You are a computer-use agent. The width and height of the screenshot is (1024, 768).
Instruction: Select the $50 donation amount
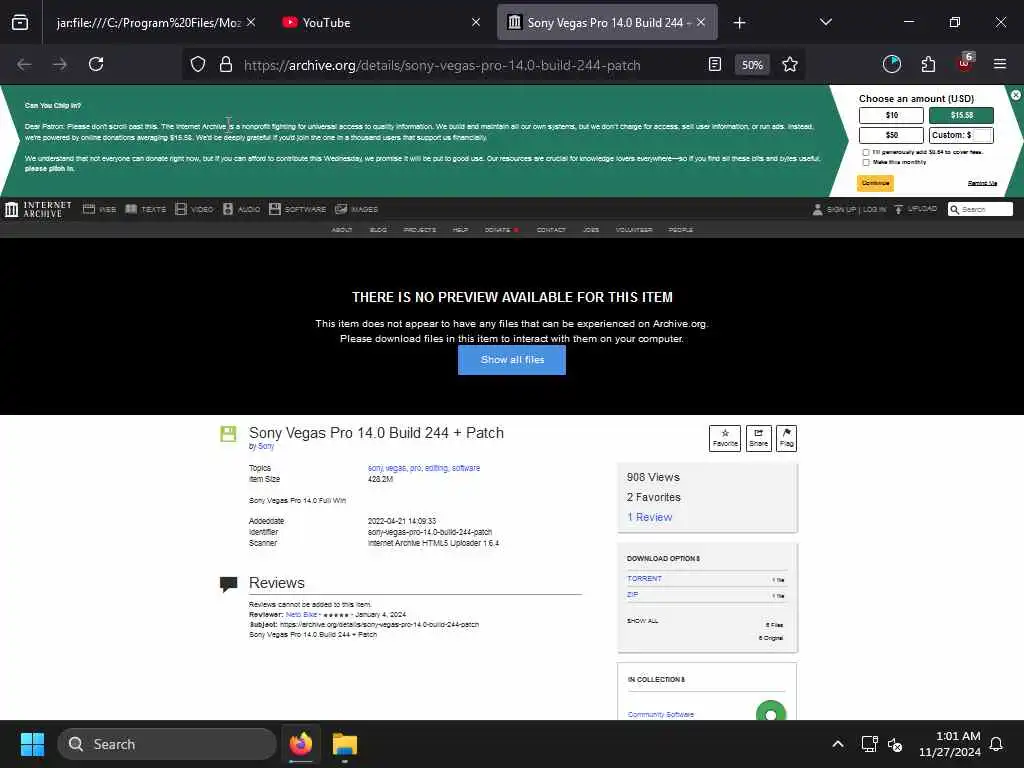point(891,135)
